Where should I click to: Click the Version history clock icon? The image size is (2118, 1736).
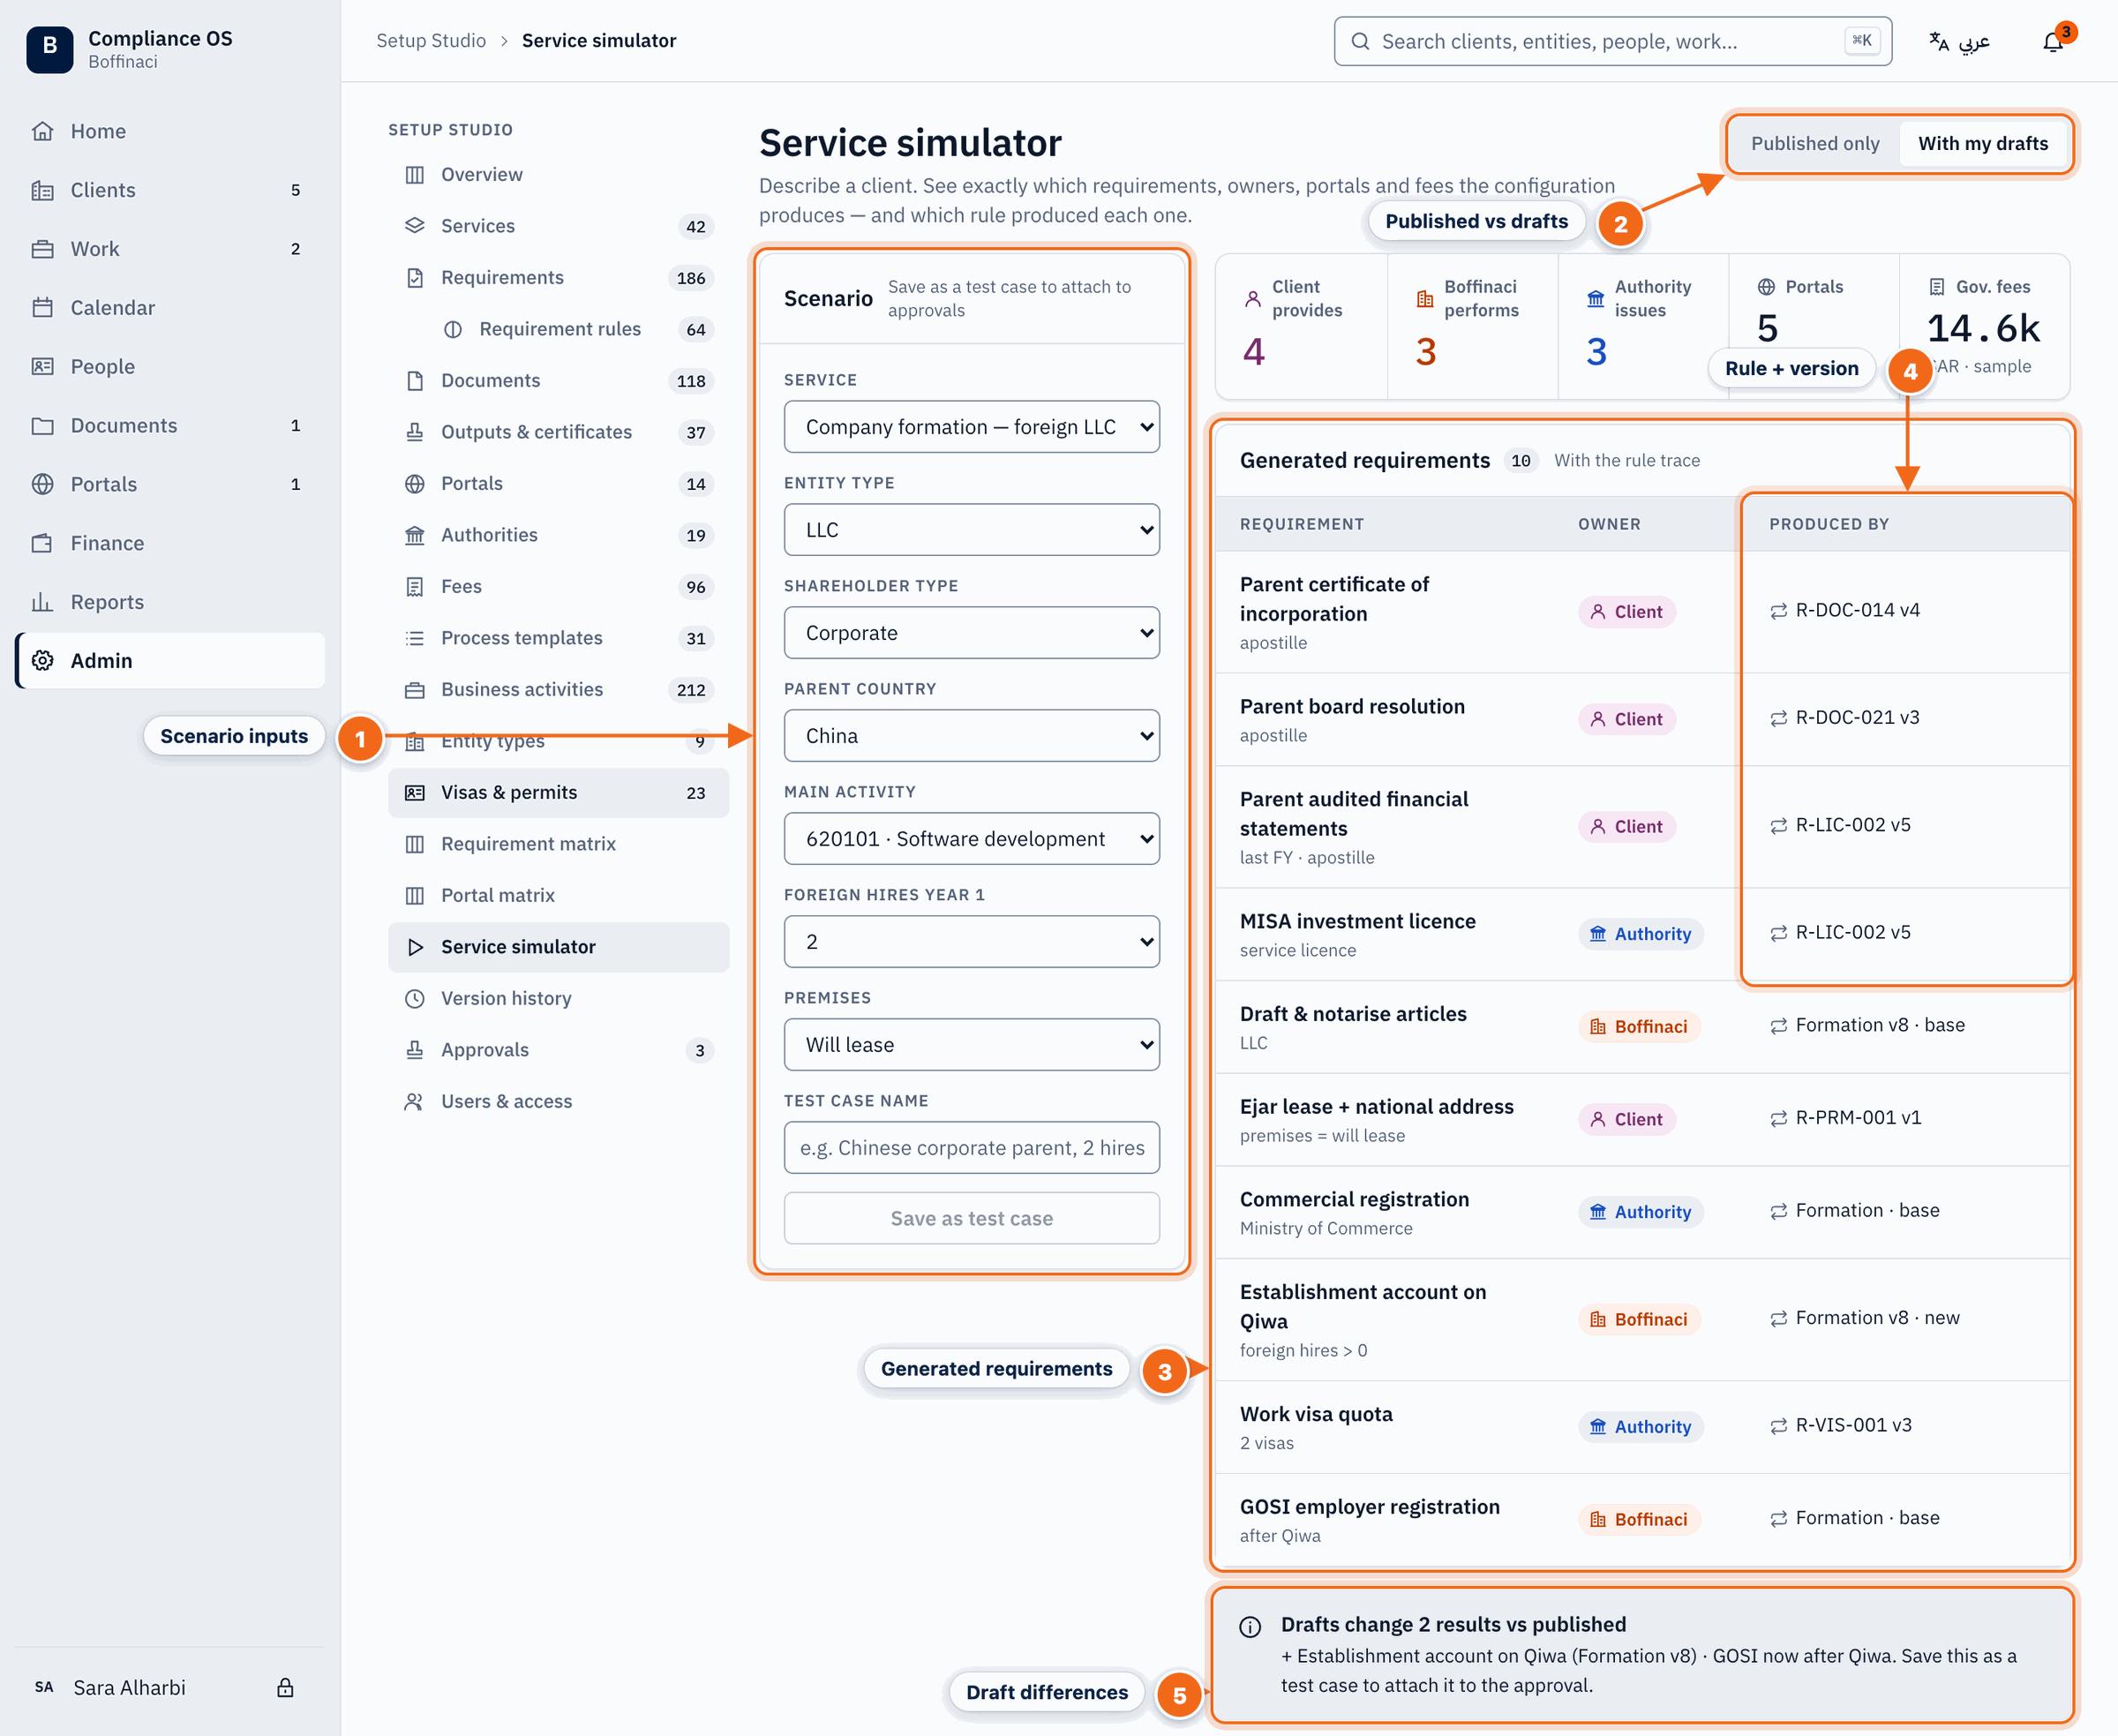[x=415, y=998]
